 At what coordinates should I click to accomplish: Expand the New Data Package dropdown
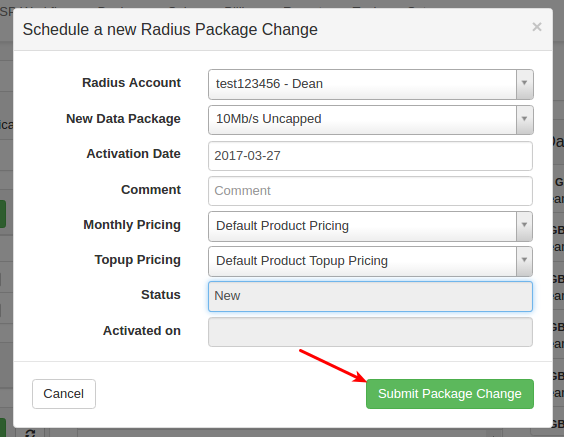click(x=370, y=120)
